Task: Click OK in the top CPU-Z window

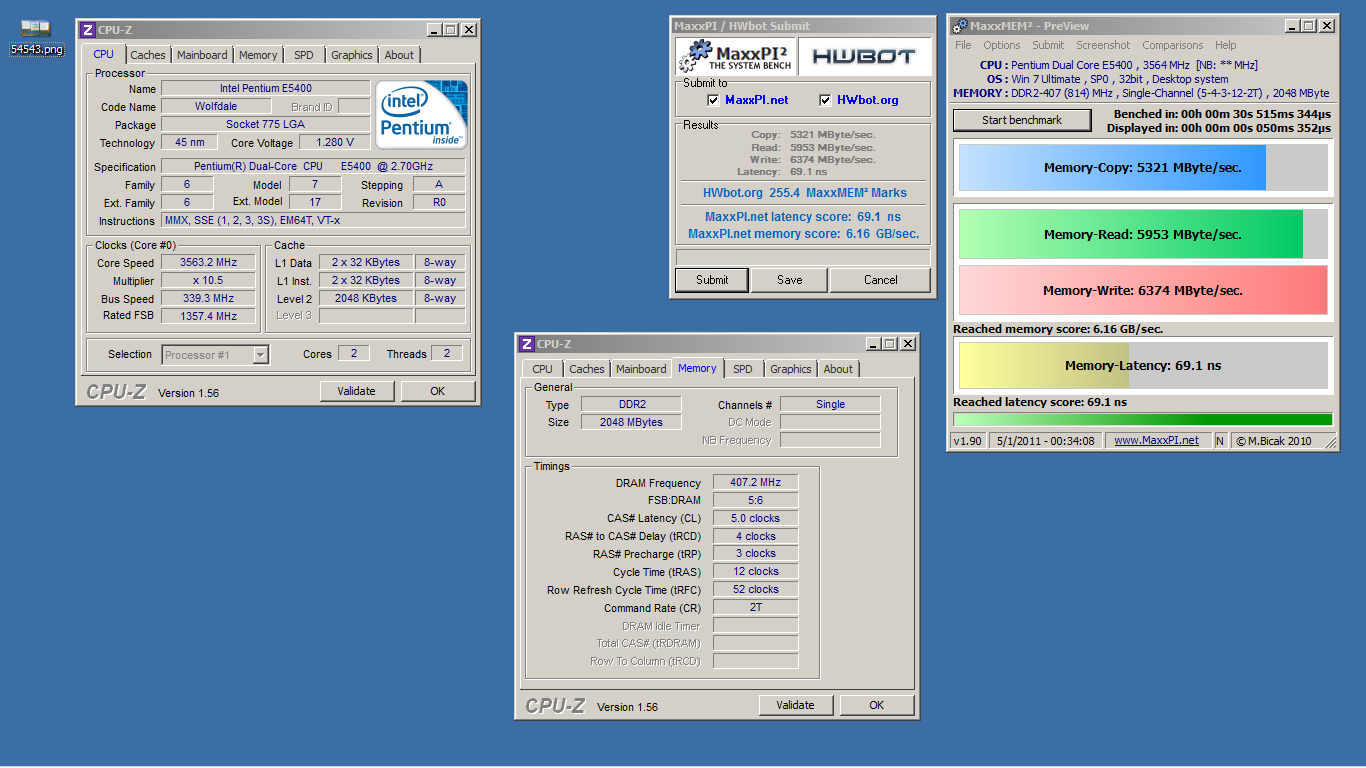Action: click(x=438, y=391)
